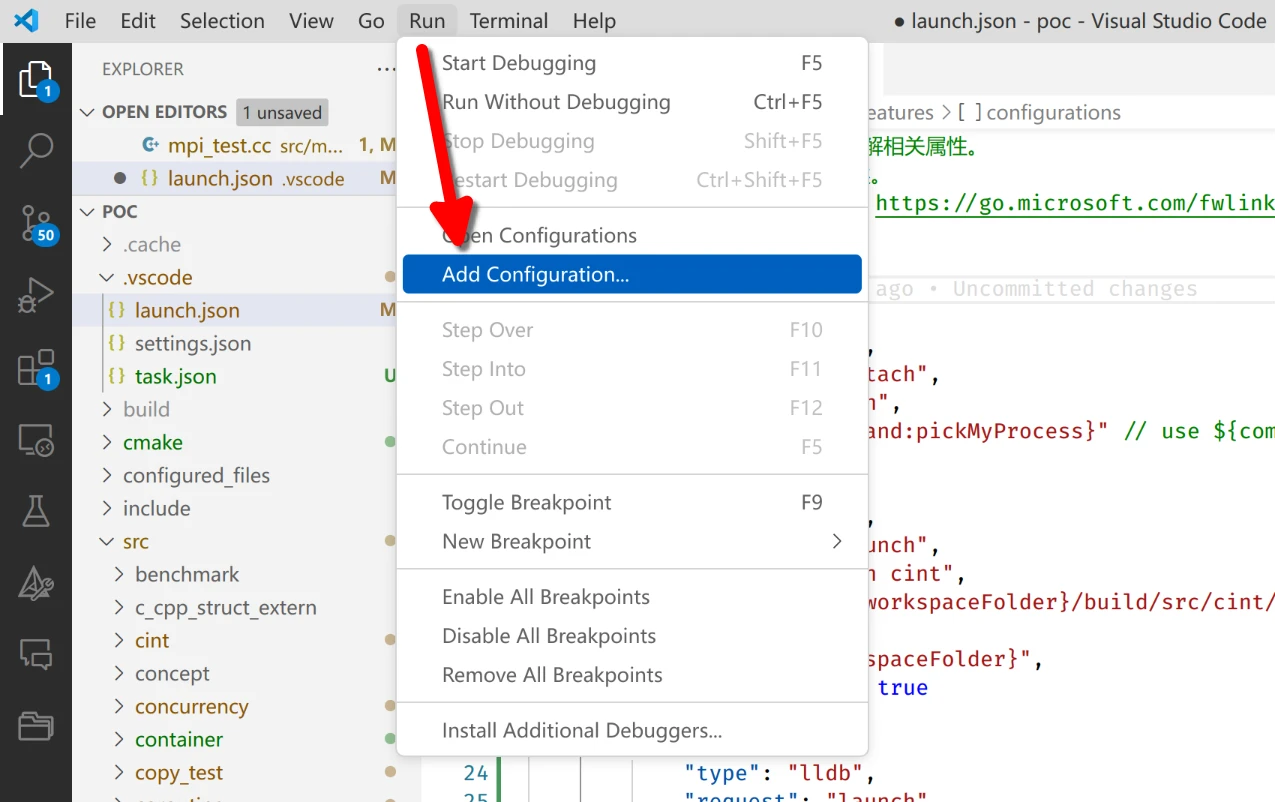This screenshot has width=1276, height=802.
Task: Close the open Run menu
Action: coord(427,20)
